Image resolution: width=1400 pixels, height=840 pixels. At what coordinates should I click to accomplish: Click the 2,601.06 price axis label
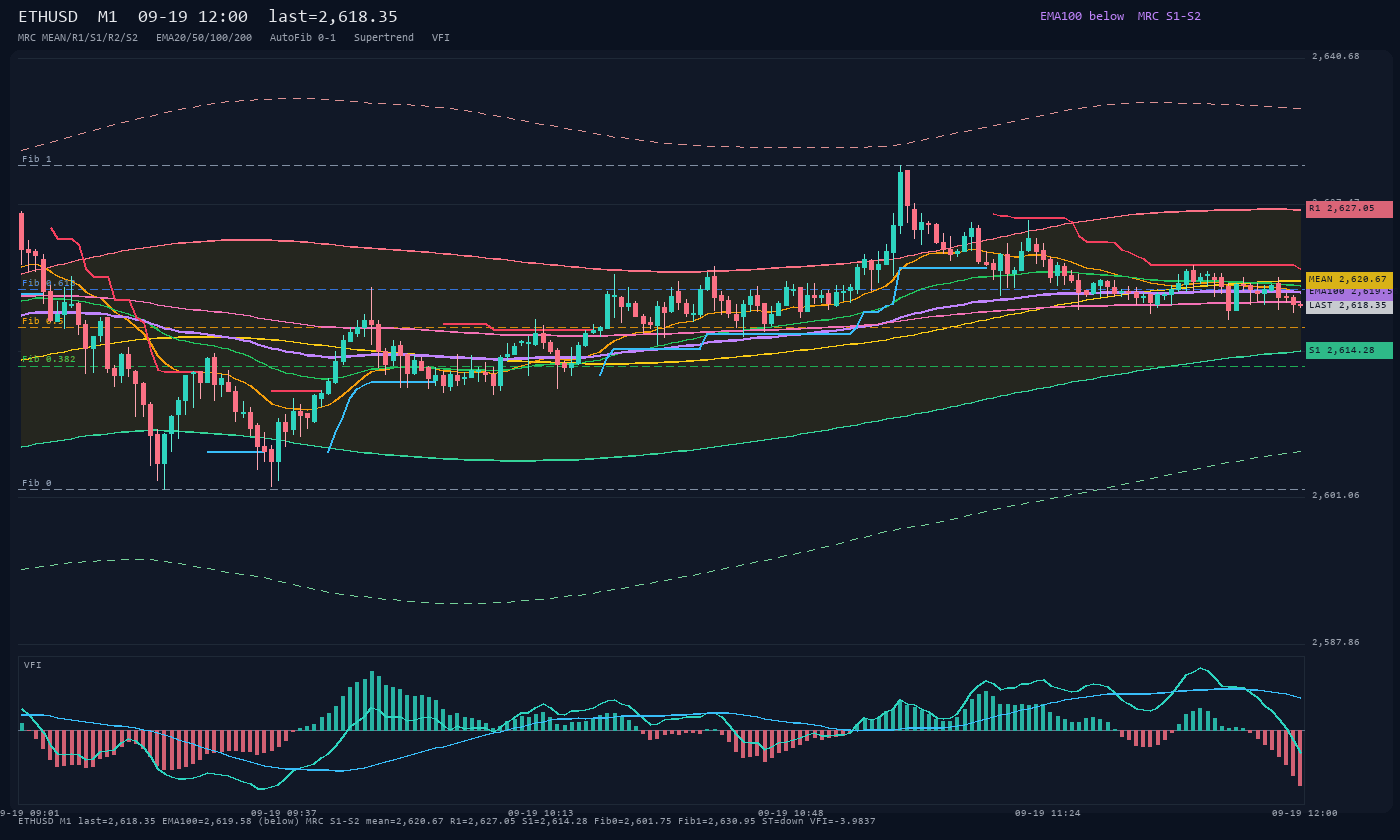1336,495
